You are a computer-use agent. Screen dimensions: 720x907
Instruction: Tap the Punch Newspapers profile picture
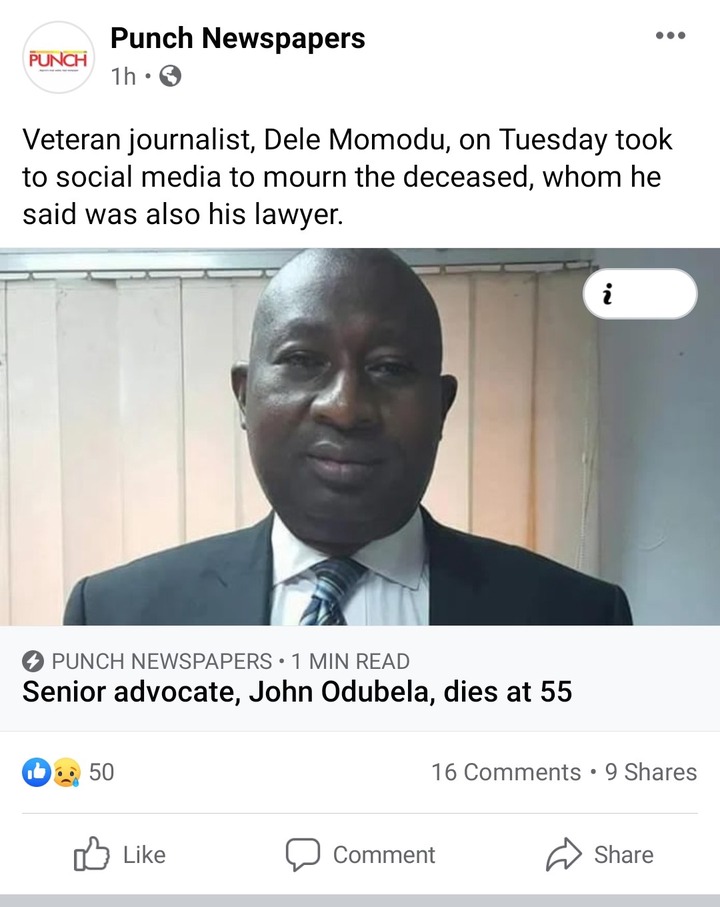58,58
